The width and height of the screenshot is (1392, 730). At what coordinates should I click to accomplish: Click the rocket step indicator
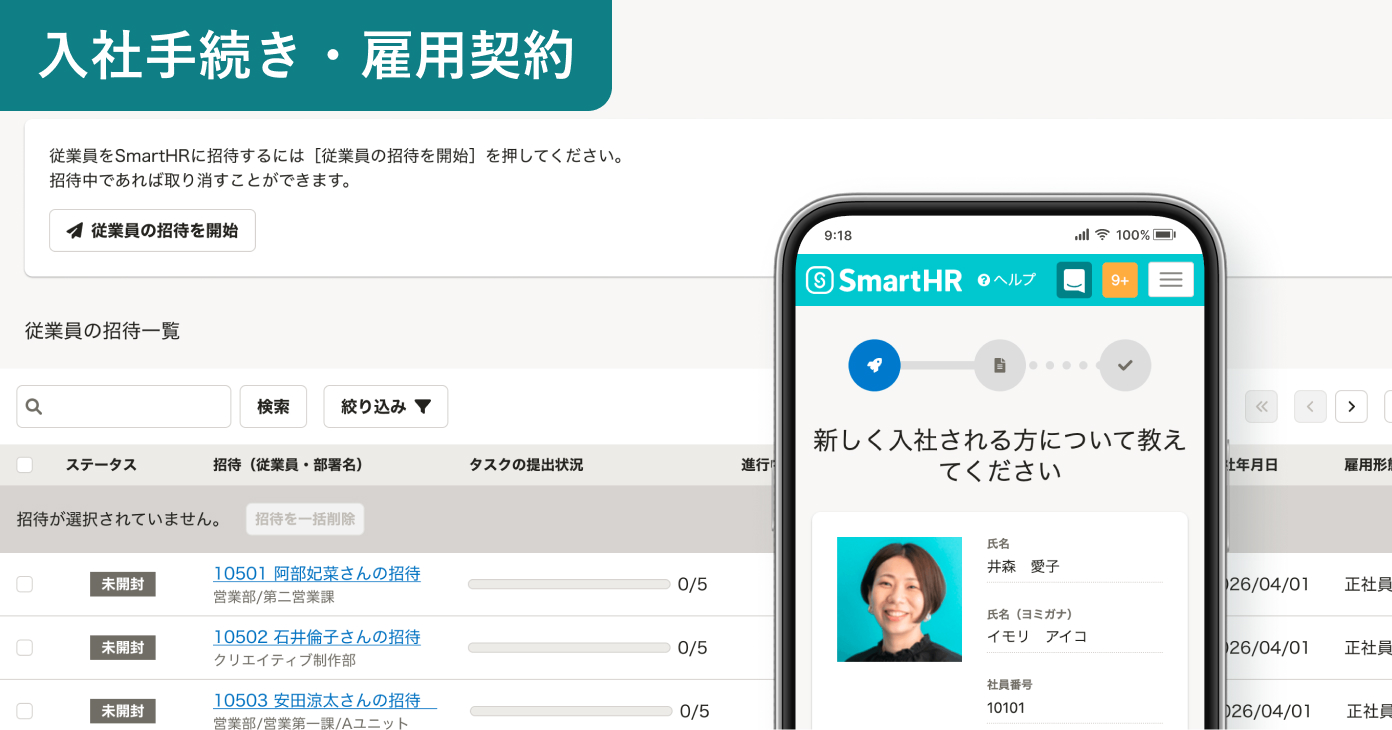pos(874,365)
